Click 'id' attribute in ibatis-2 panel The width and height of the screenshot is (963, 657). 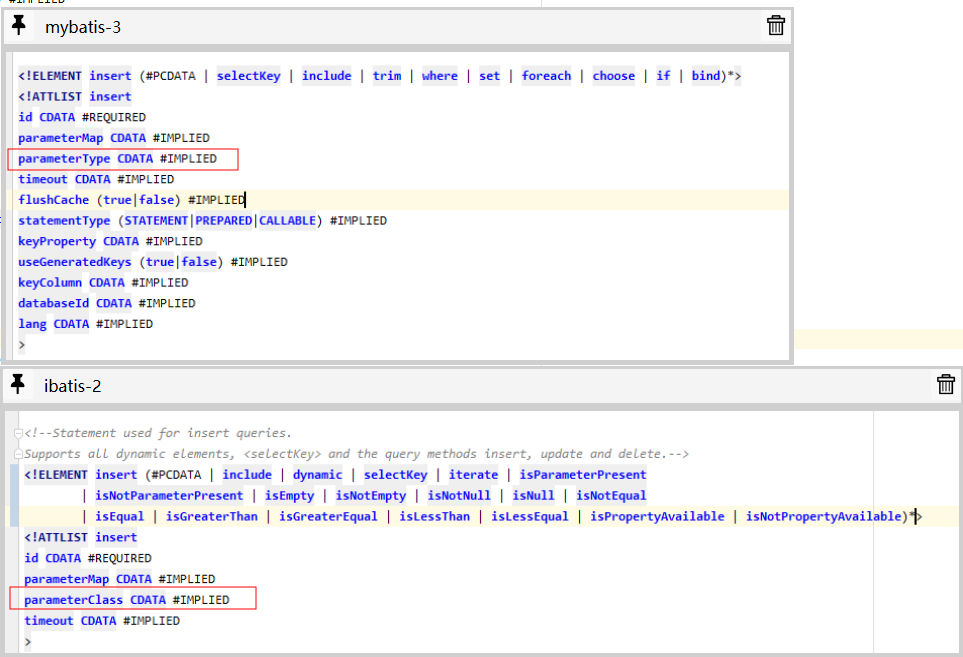(x=31, y=558)
